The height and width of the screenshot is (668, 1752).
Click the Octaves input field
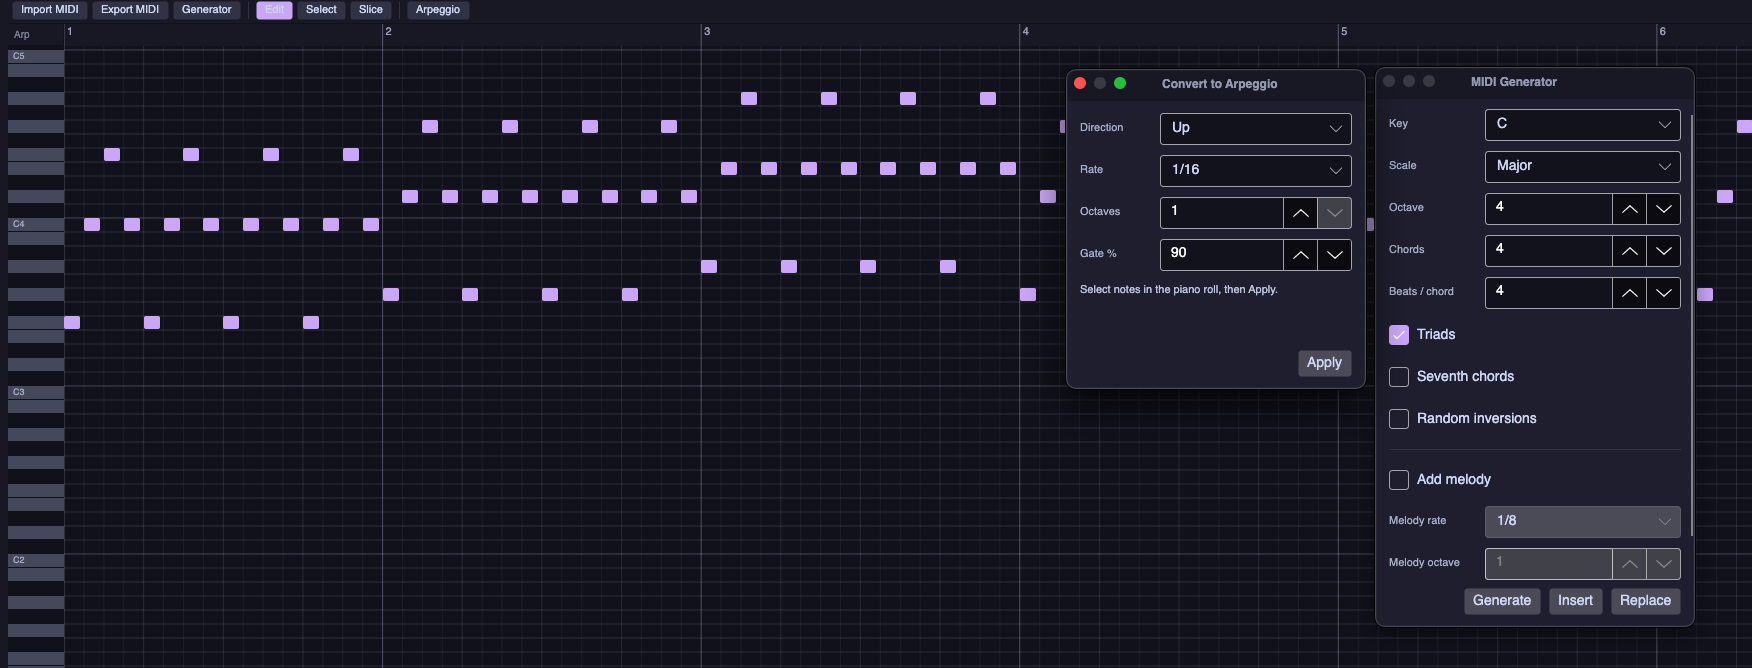(x=1222, y=213)
